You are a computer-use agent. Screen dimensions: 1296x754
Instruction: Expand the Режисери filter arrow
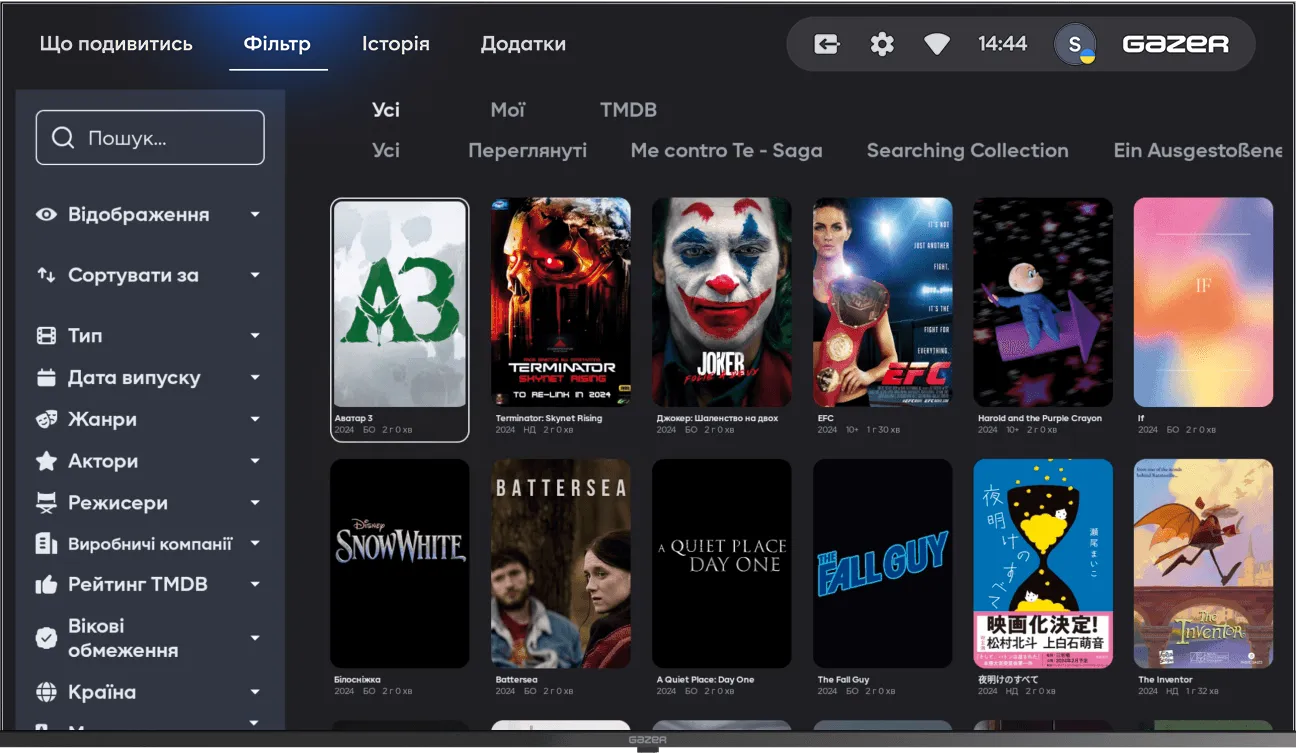tap(255, 503)
